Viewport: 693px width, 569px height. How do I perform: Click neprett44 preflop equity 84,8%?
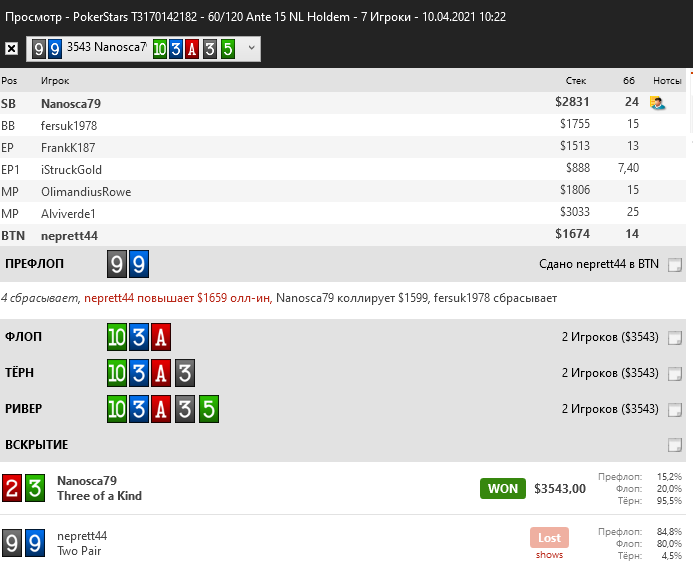(x=669, y=531)
